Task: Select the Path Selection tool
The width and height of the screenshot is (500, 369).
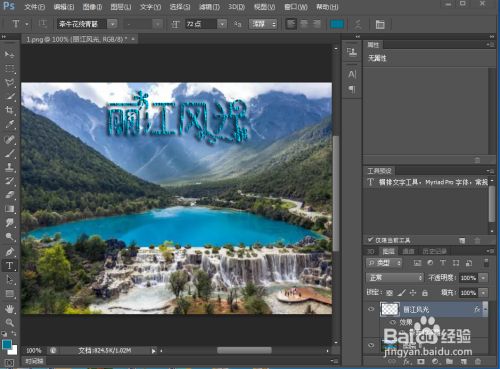Action: click(x=9, y=280)
